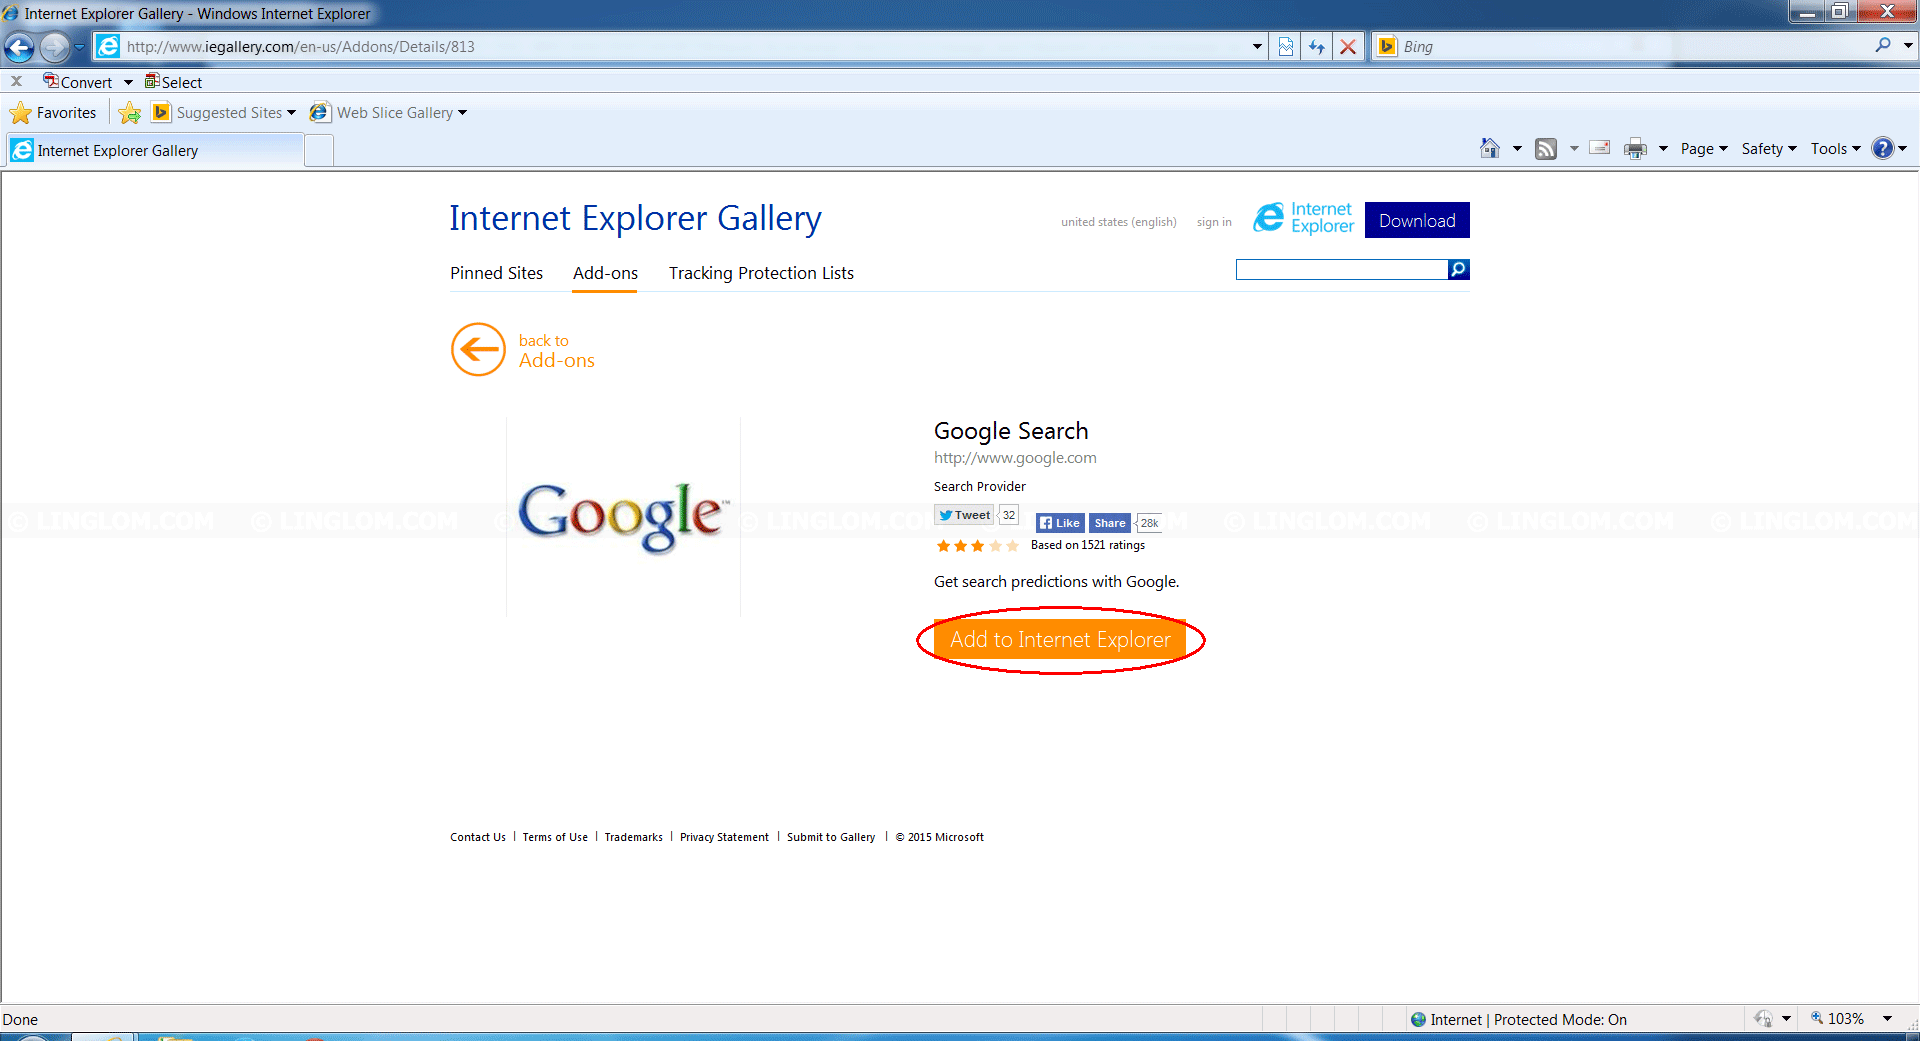
Task: Click the Compatibility View icon
Action: (x=1286, y=47)
